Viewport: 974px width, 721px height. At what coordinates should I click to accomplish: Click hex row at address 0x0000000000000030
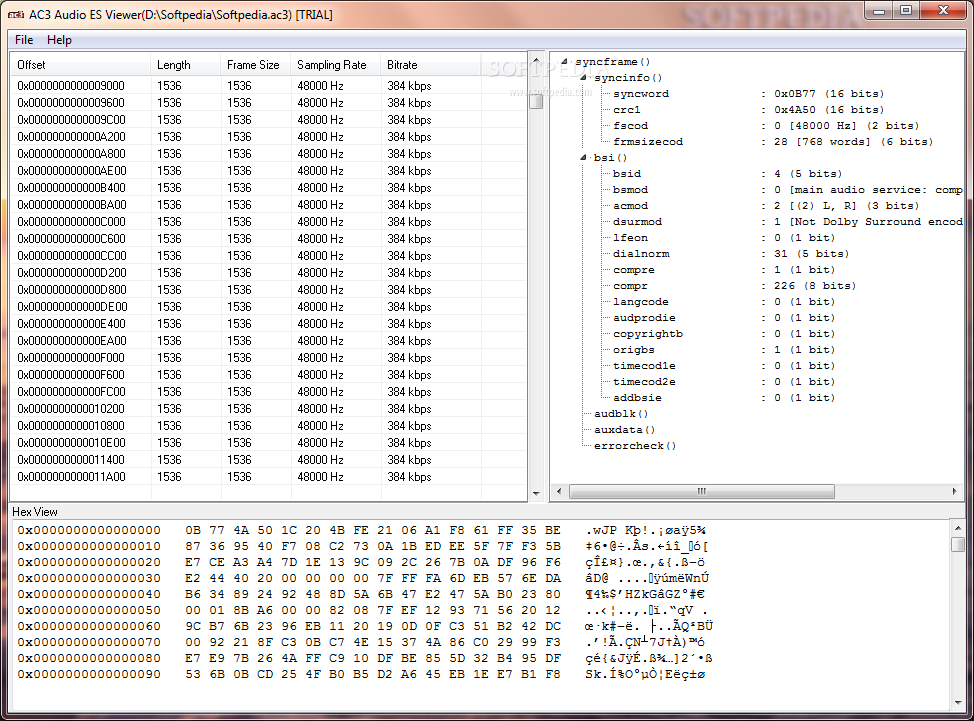pyautogui.click(x=363, y=578)
